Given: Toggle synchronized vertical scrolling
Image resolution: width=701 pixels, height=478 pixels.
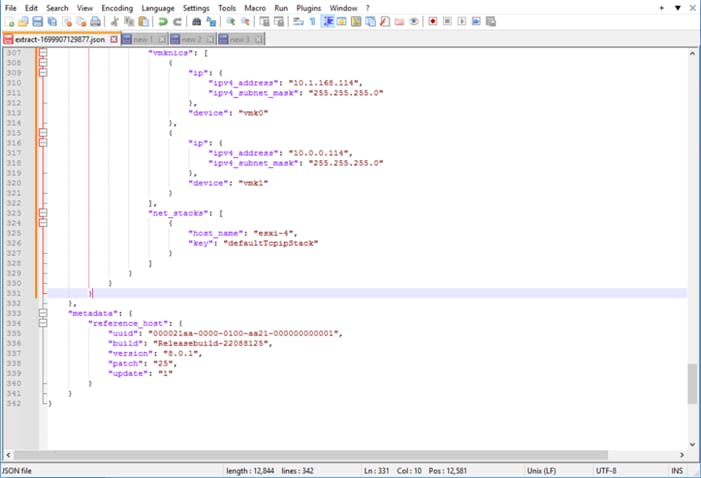Looking at the screenshot, I should (x=264, y=21).
